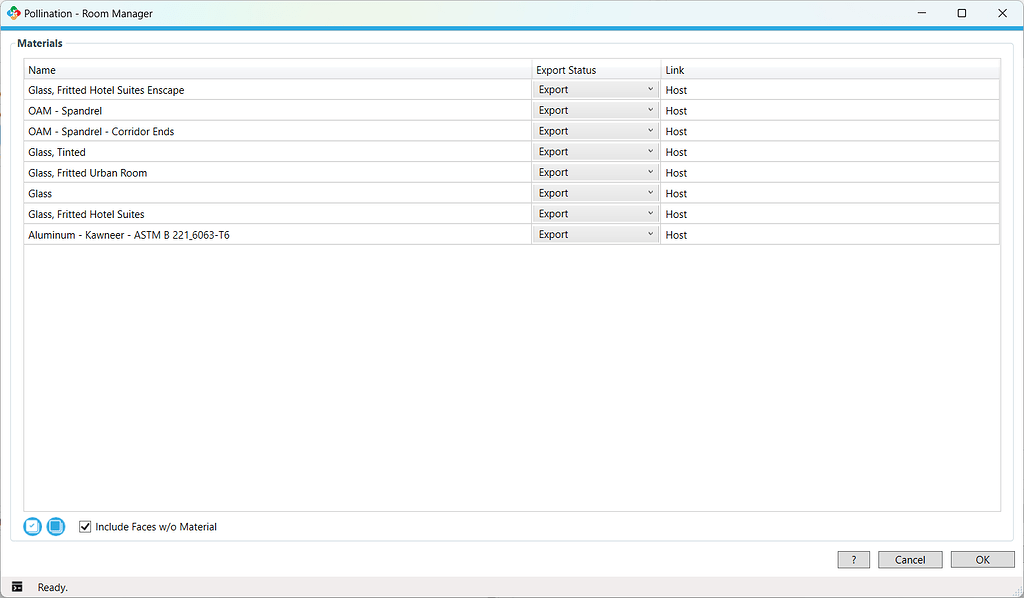Viewport: 1024px width, 598px height.
Task: Toggle the Include Faces w/o Material checkbox
Action: pos(85,525)
